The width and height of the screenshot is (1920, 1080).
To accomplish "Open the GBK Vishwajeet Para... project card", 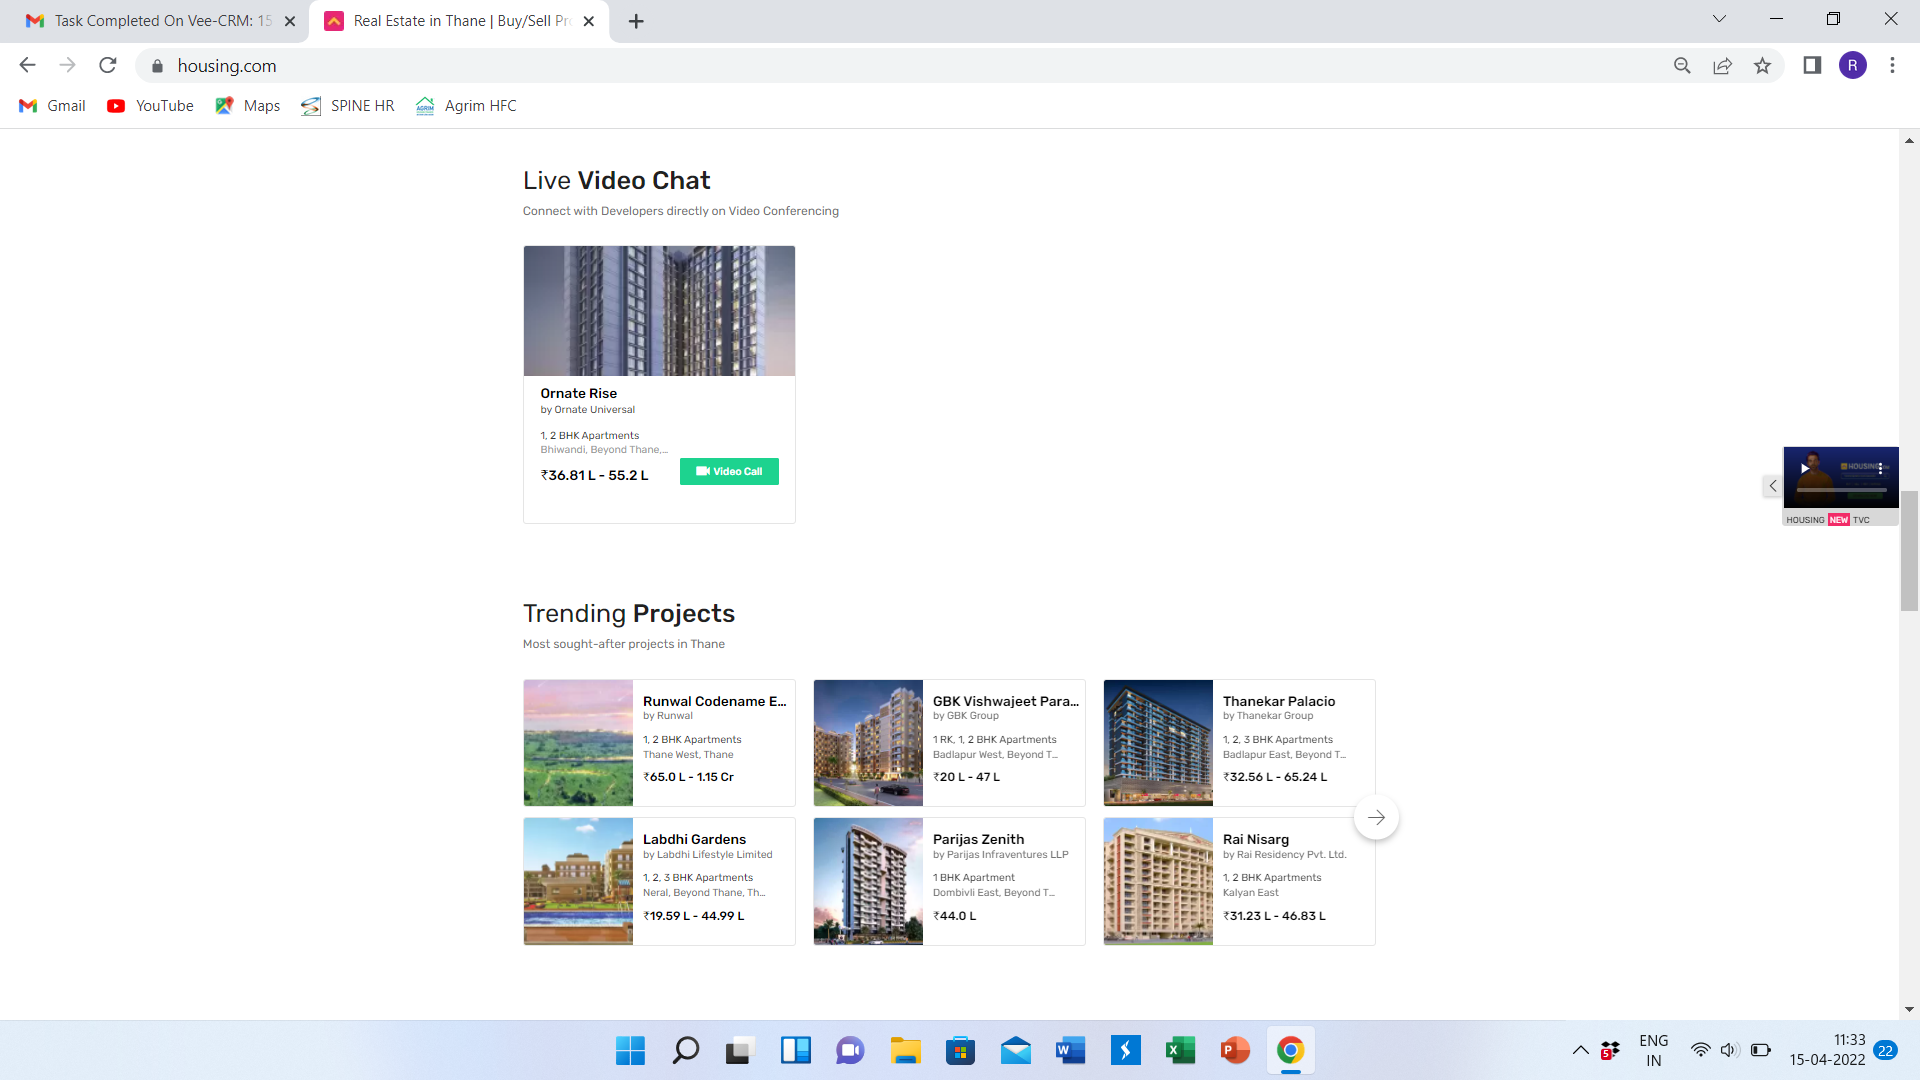I will (949, 743).
